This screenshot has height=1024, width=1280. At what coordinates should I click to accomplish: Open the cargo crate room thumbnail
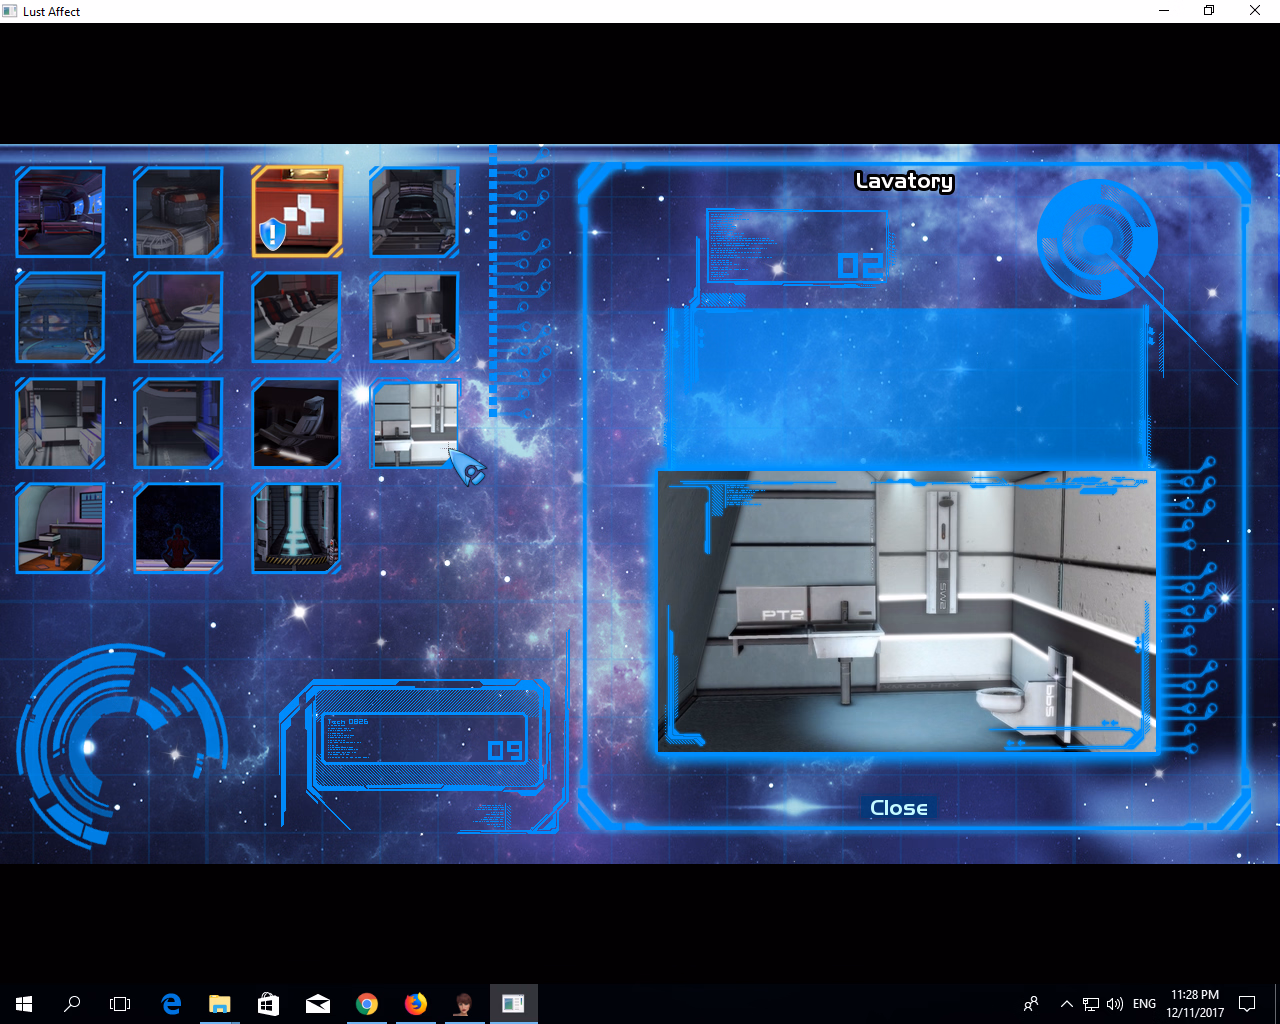click(178, 212)
